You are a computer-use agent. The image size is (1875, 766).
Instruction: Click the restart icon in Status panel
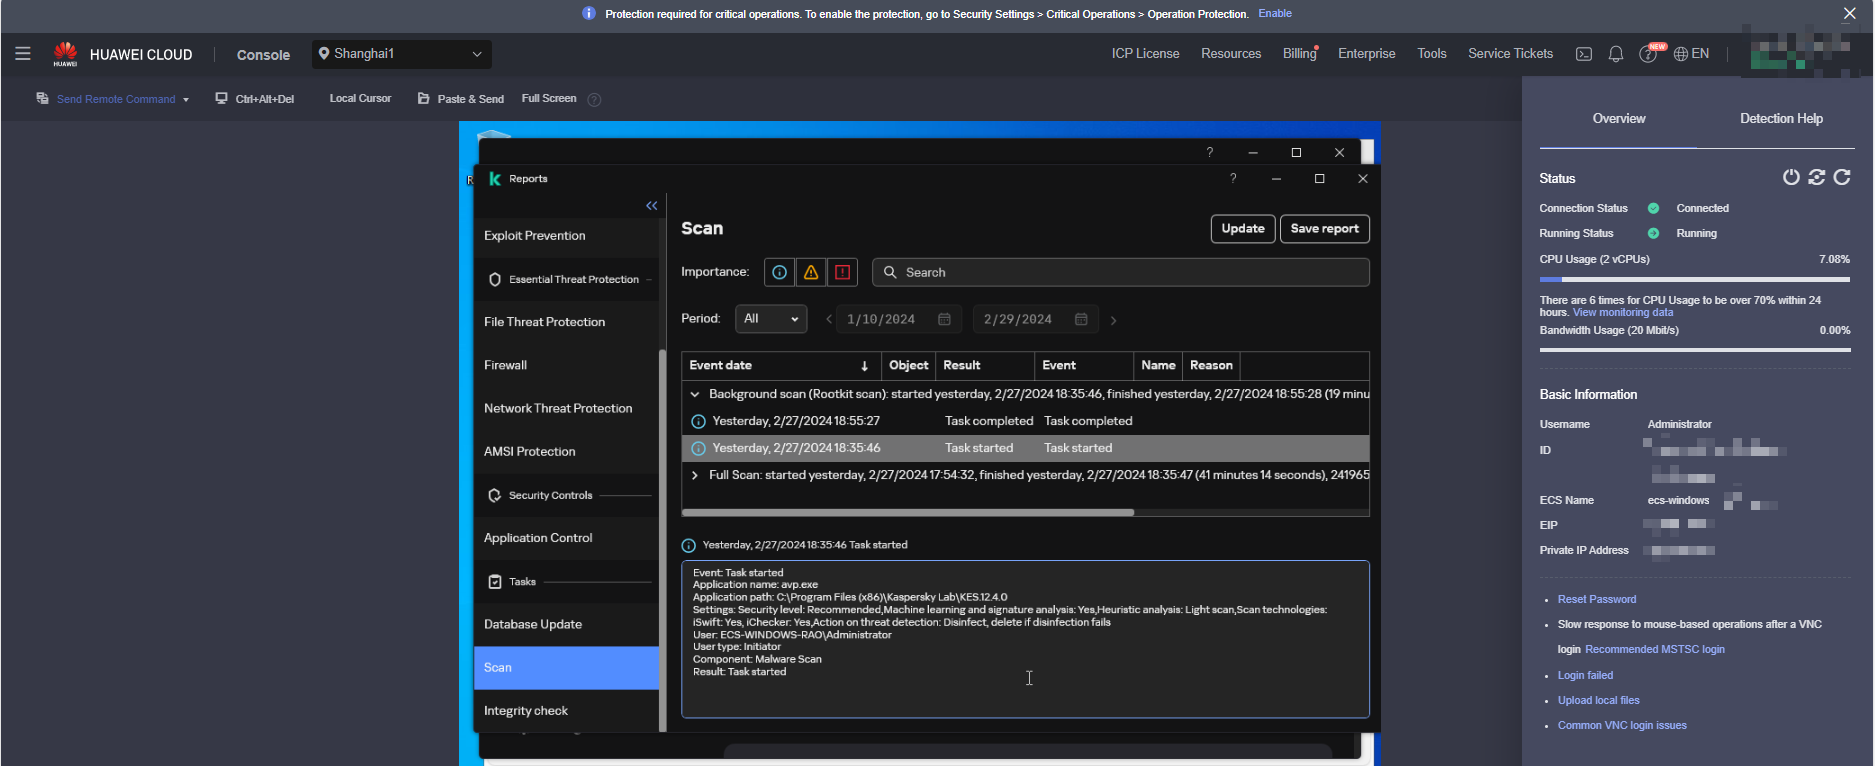click(x=1817, y=177)
